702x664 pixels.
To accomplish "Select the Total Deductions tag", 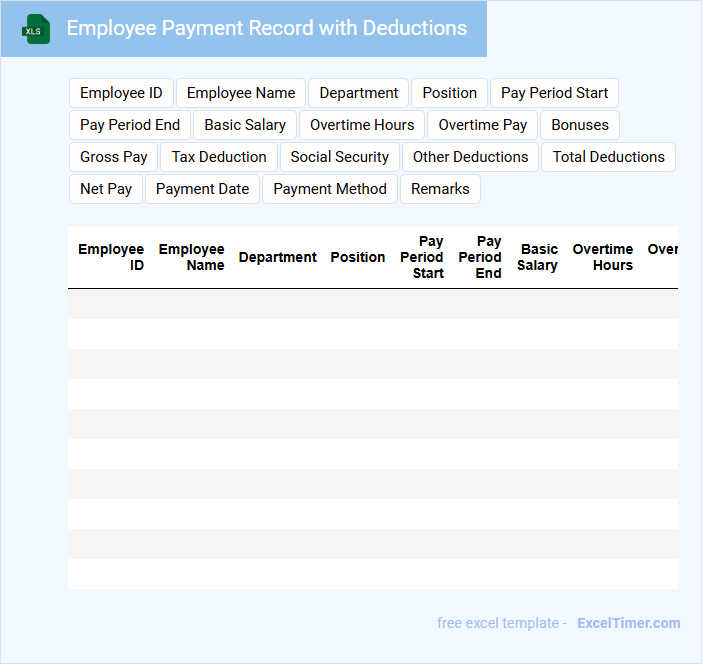I will point(608,157).
